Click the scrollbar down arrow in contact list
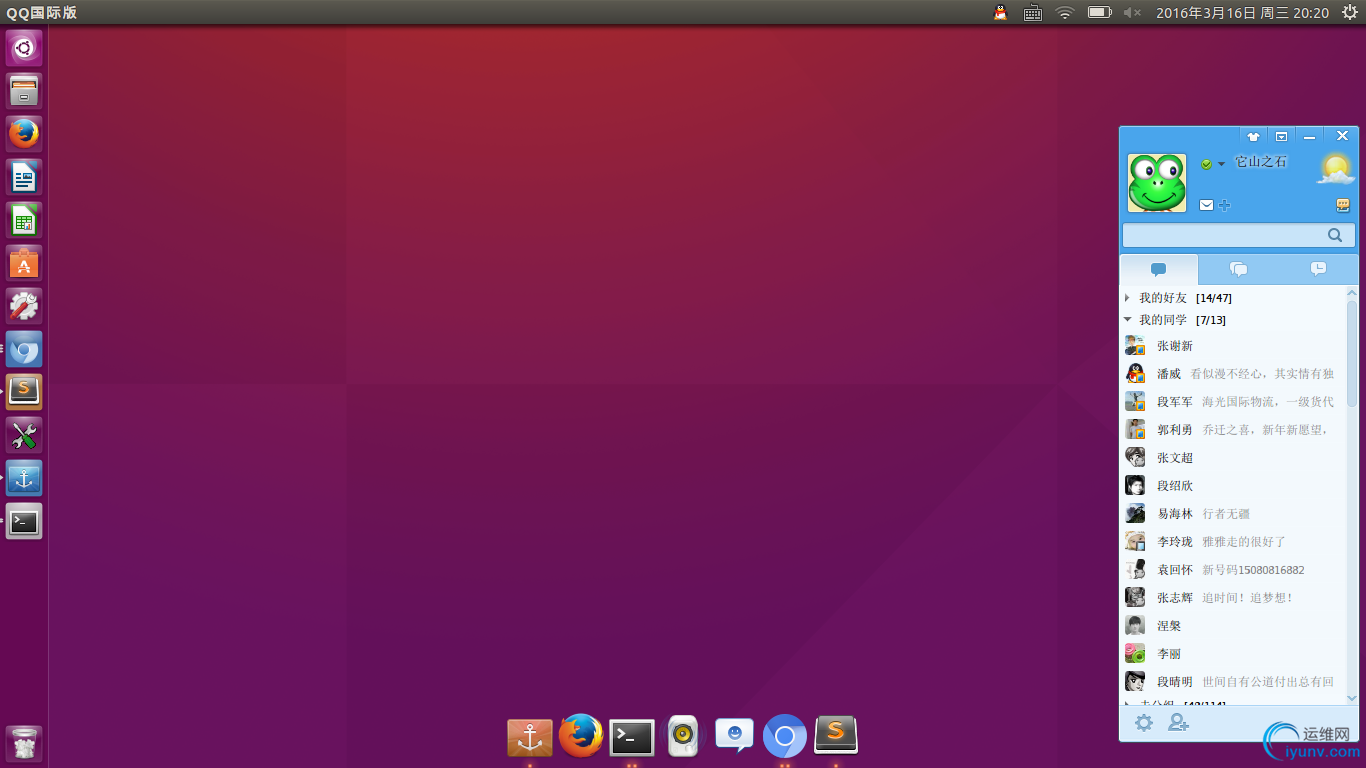Viewport: 1366px width, 768px height. point(1352,699)
